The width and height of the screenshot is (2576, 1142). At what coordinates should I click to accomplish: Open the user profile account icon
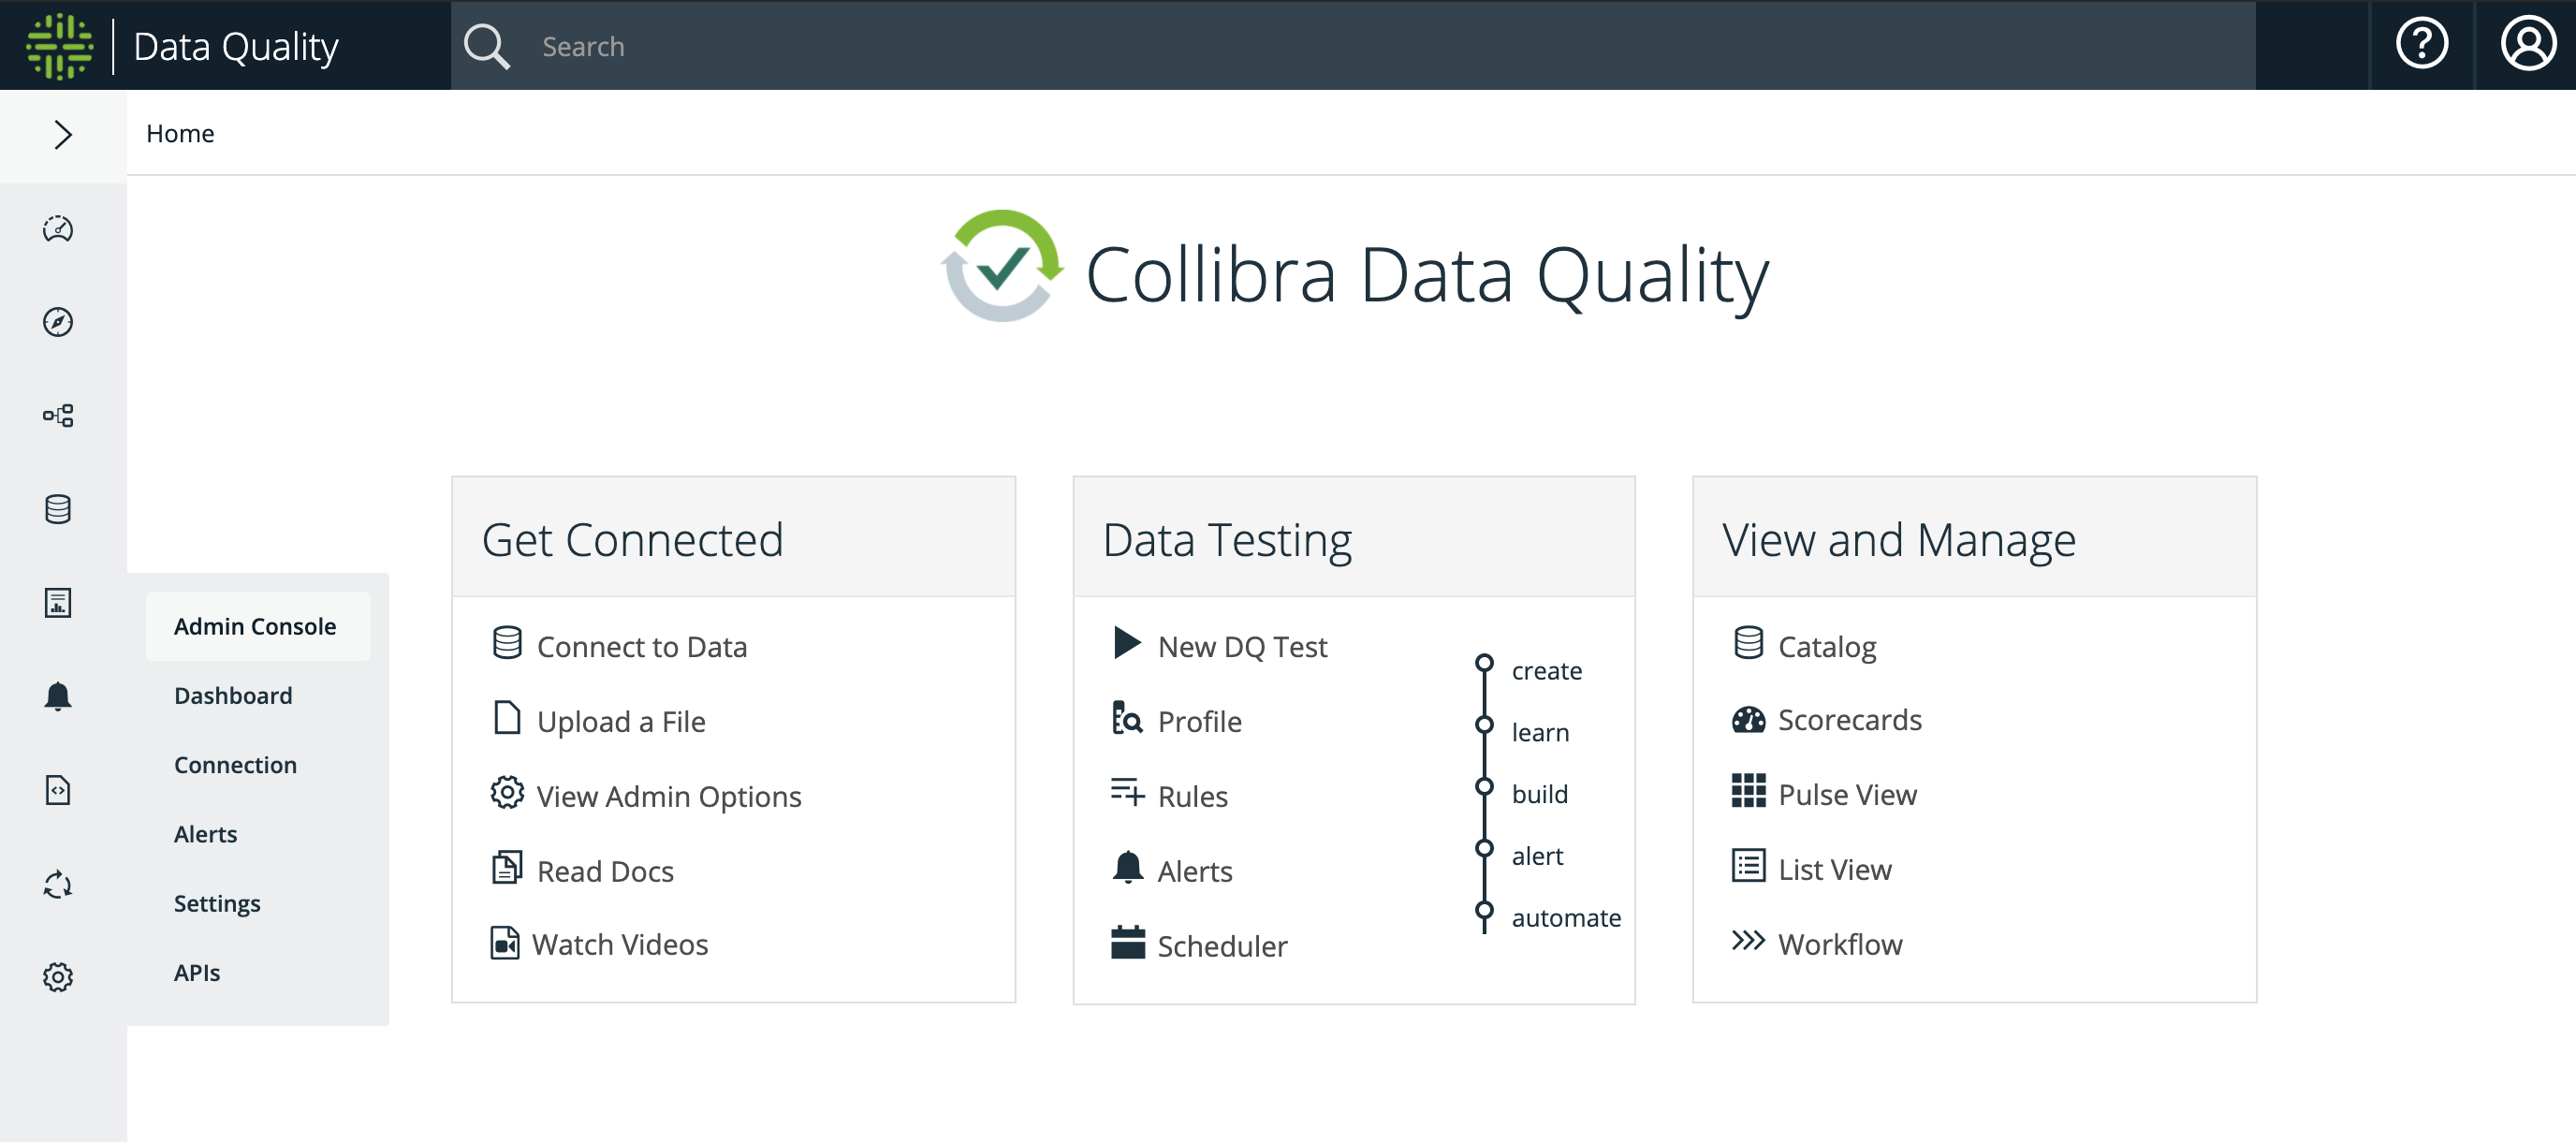(2527, 44)
